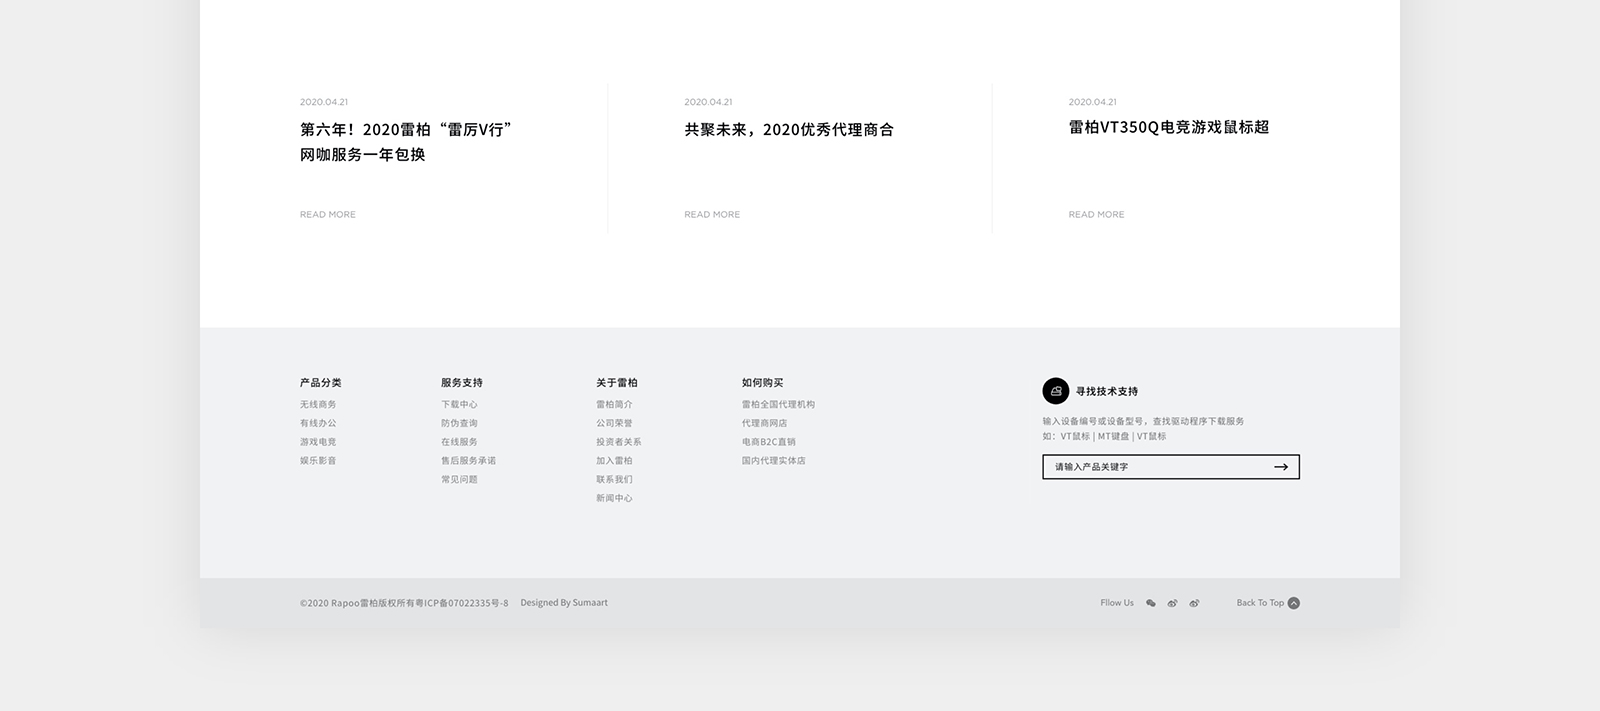The width and height of the screenshot is (1600, 711).
Task: Click the tech support round black icon
Action: click(1055, 391)
